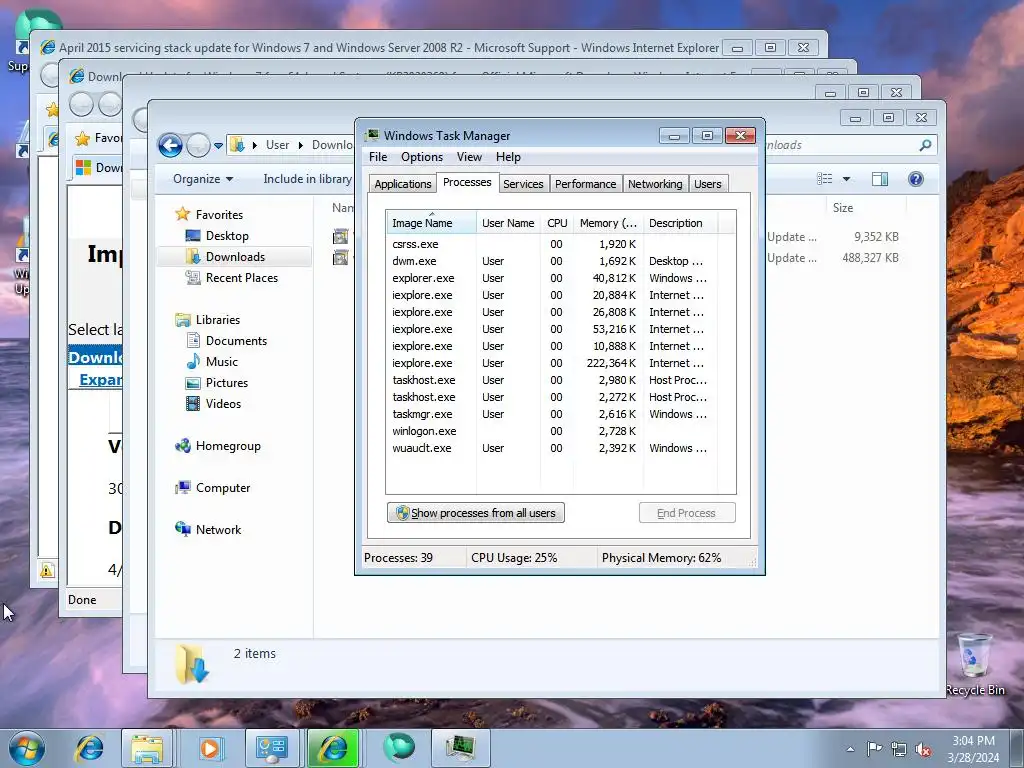This screenshot has height=768, width=1024.
Task: Sort processes by the CPU column
Action: [557, 223]
